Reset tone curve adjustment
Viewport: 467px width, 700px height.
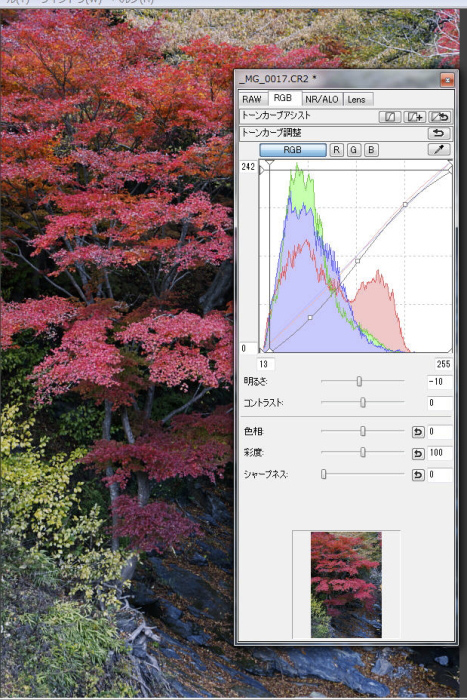[x=439, y=133]
